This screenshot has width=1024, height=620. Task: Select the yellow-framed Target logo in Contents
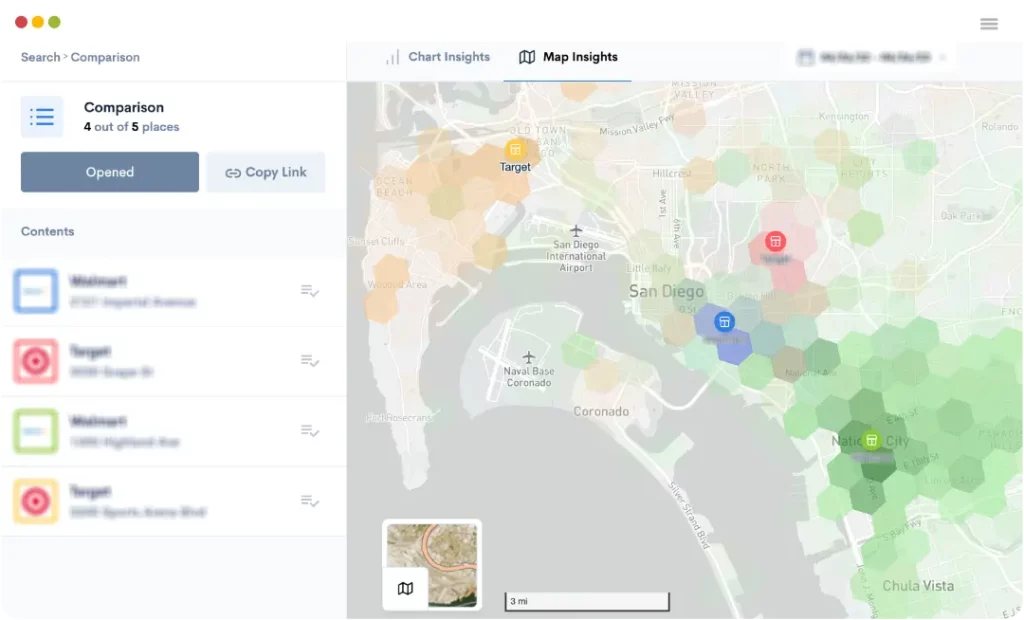[35, 501]
